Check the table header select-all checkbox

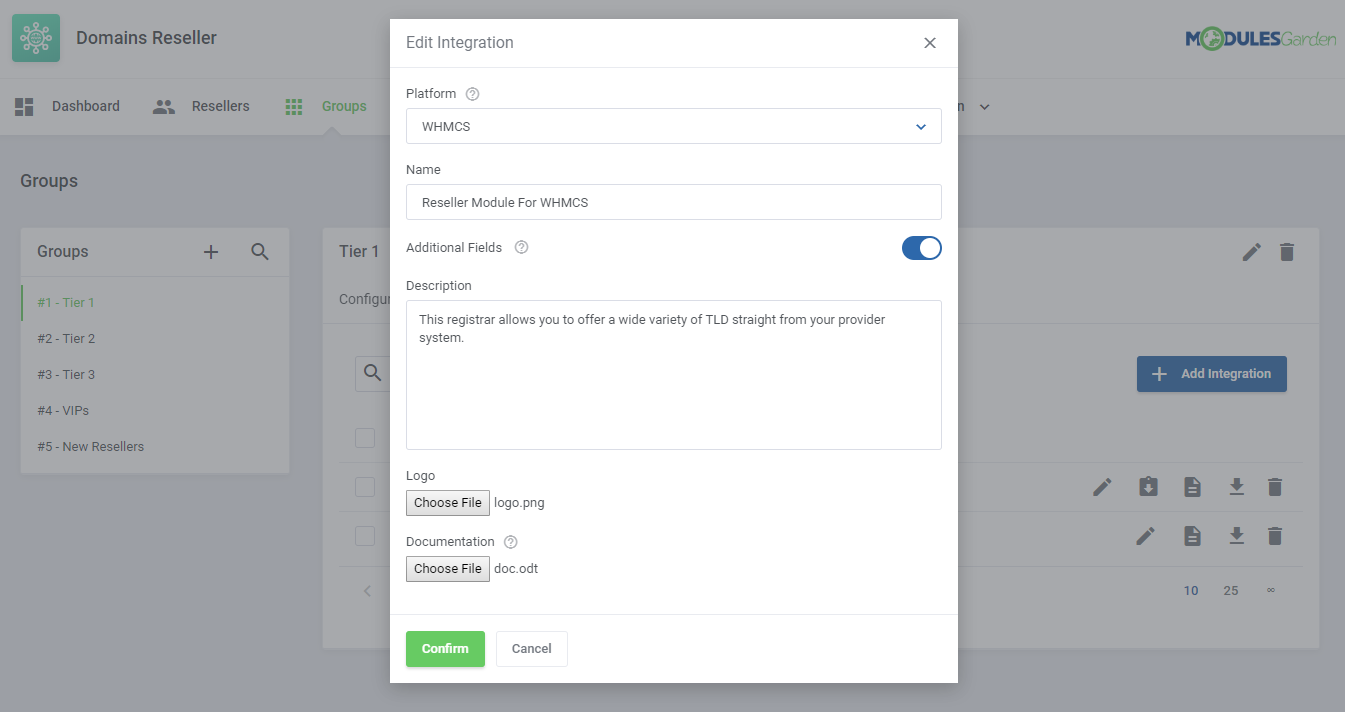pos(365,438)
